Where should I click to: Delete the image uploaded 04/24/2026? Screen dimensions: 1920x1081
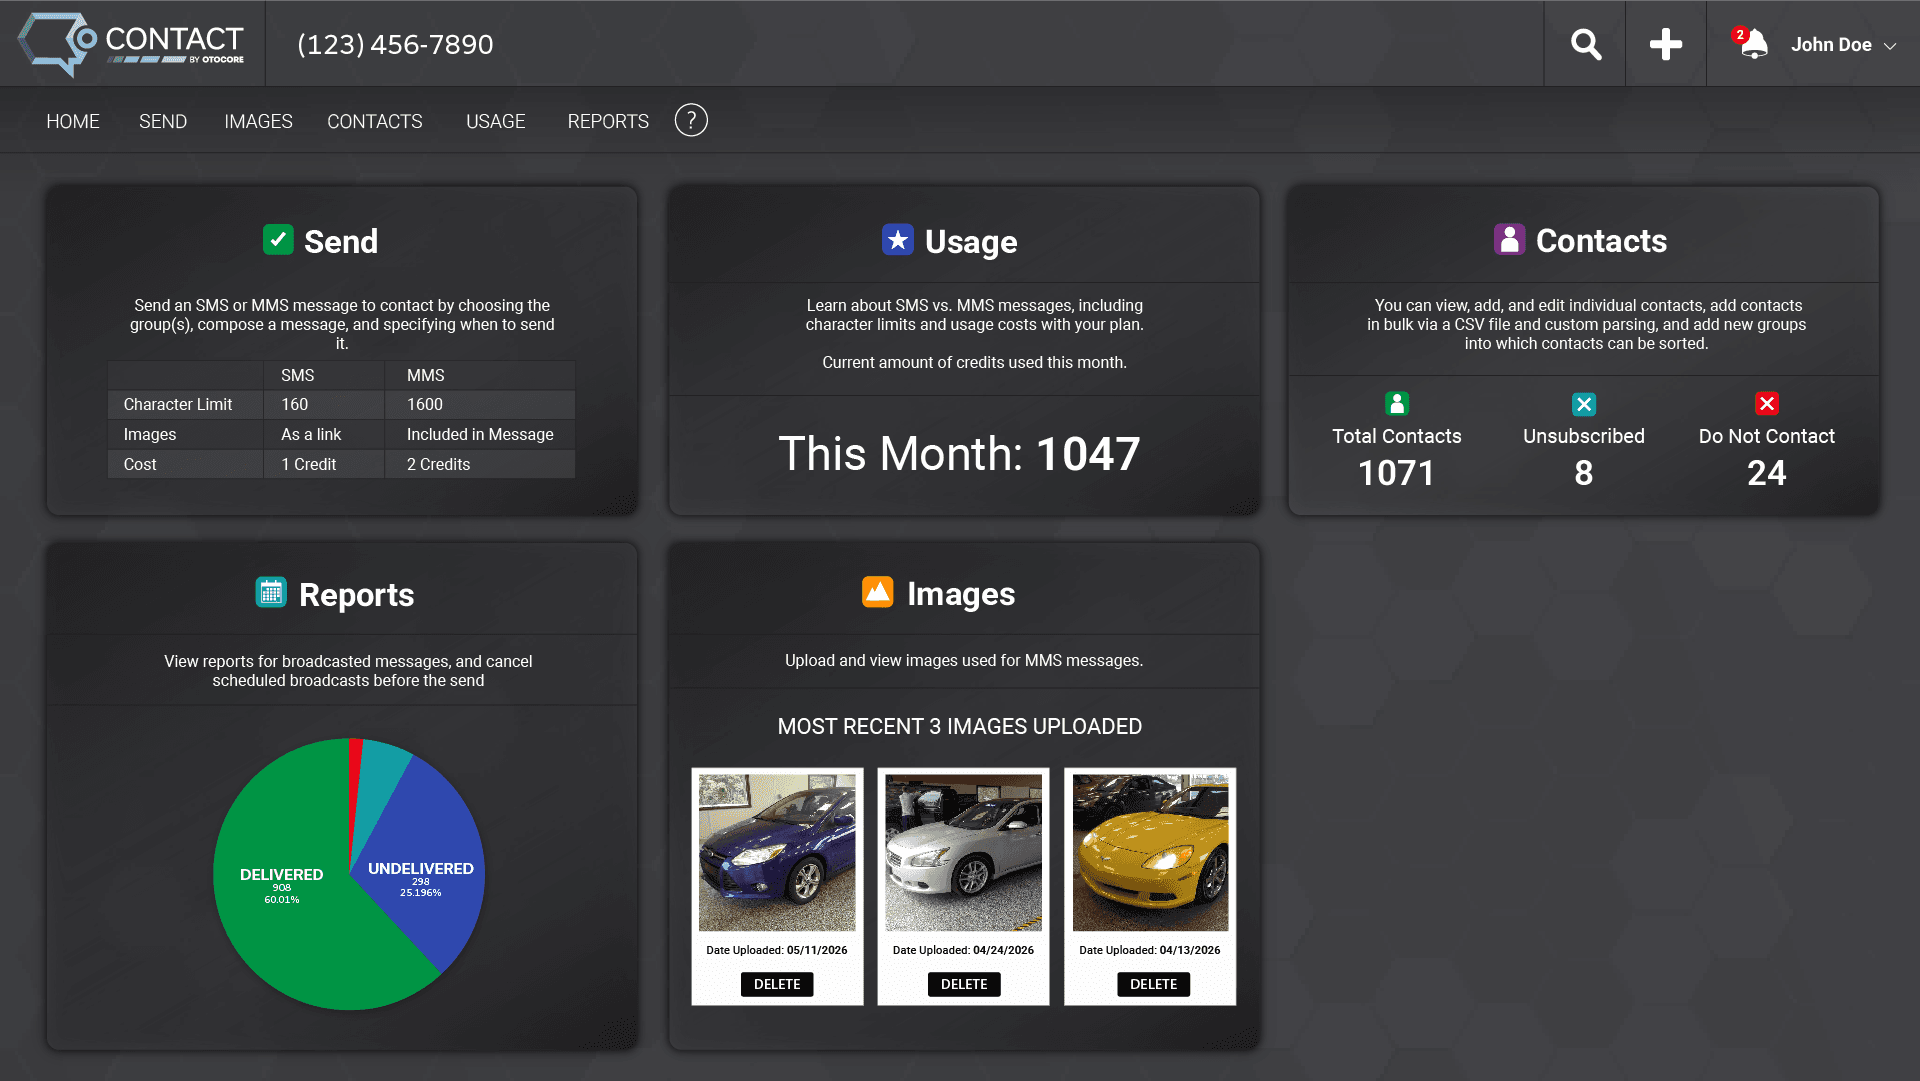964,984
